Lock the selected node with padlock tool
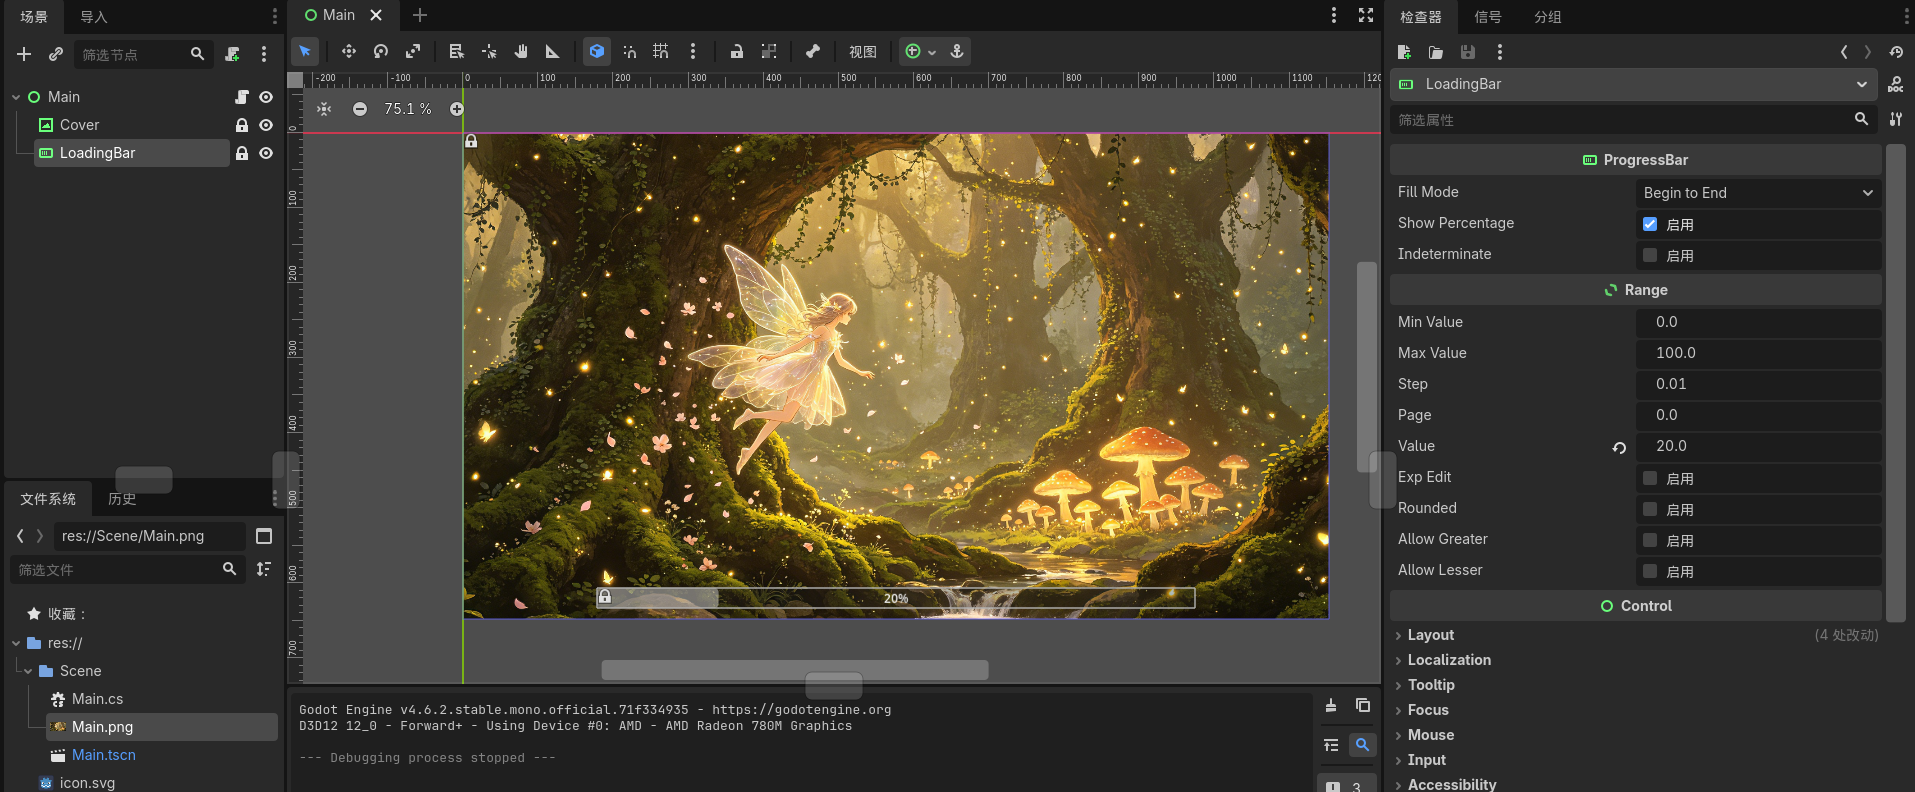Image resolution: width=1915 pixels, height=792 pixels. [x=737, y=52]
